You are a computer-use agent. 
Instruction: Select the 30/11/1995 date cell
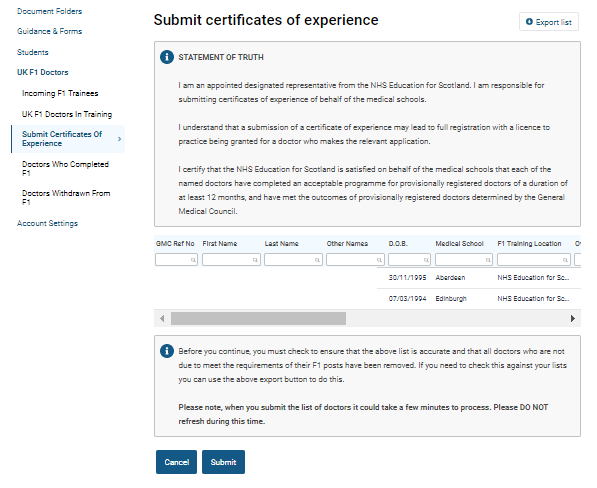[x=407, y=278]
